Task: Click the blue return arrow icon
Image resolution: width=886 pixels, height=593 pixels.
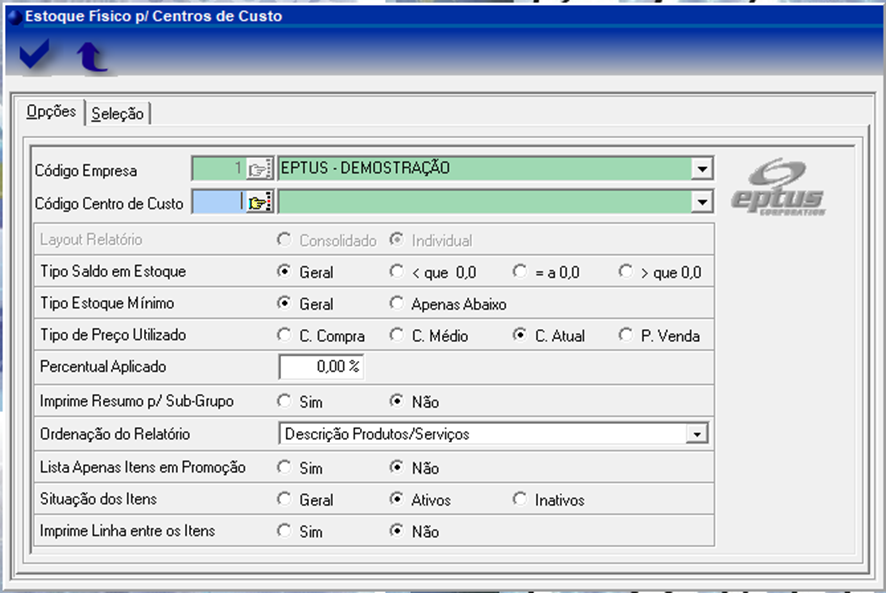Action: point(92,58)
